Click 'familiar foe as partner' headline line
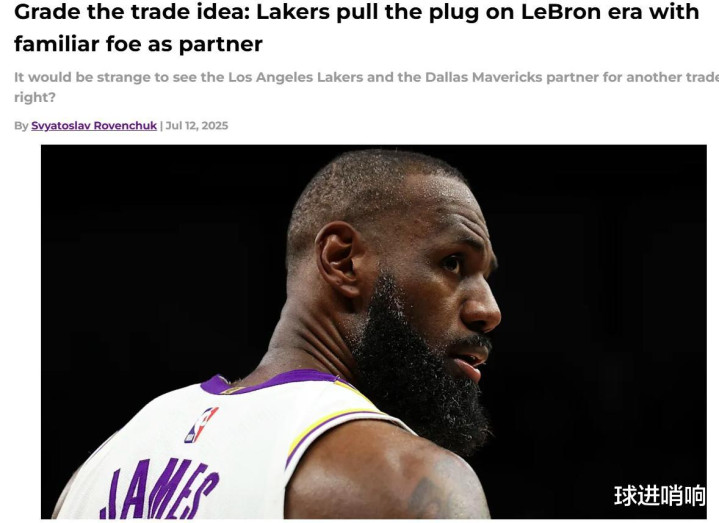 pyautogui.click(x=138, y=44)
